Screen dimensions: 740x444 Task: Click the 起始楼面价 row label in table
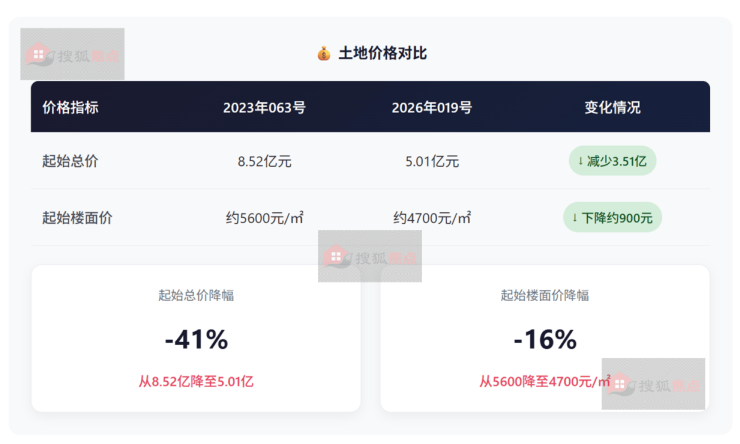77,217
